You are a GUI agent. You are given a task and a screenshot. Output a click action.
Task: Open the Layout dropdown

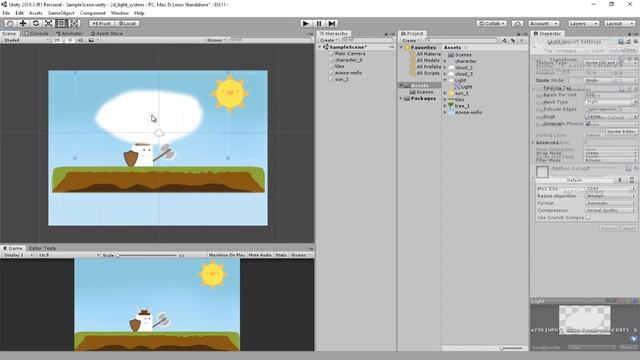(619, 24)
